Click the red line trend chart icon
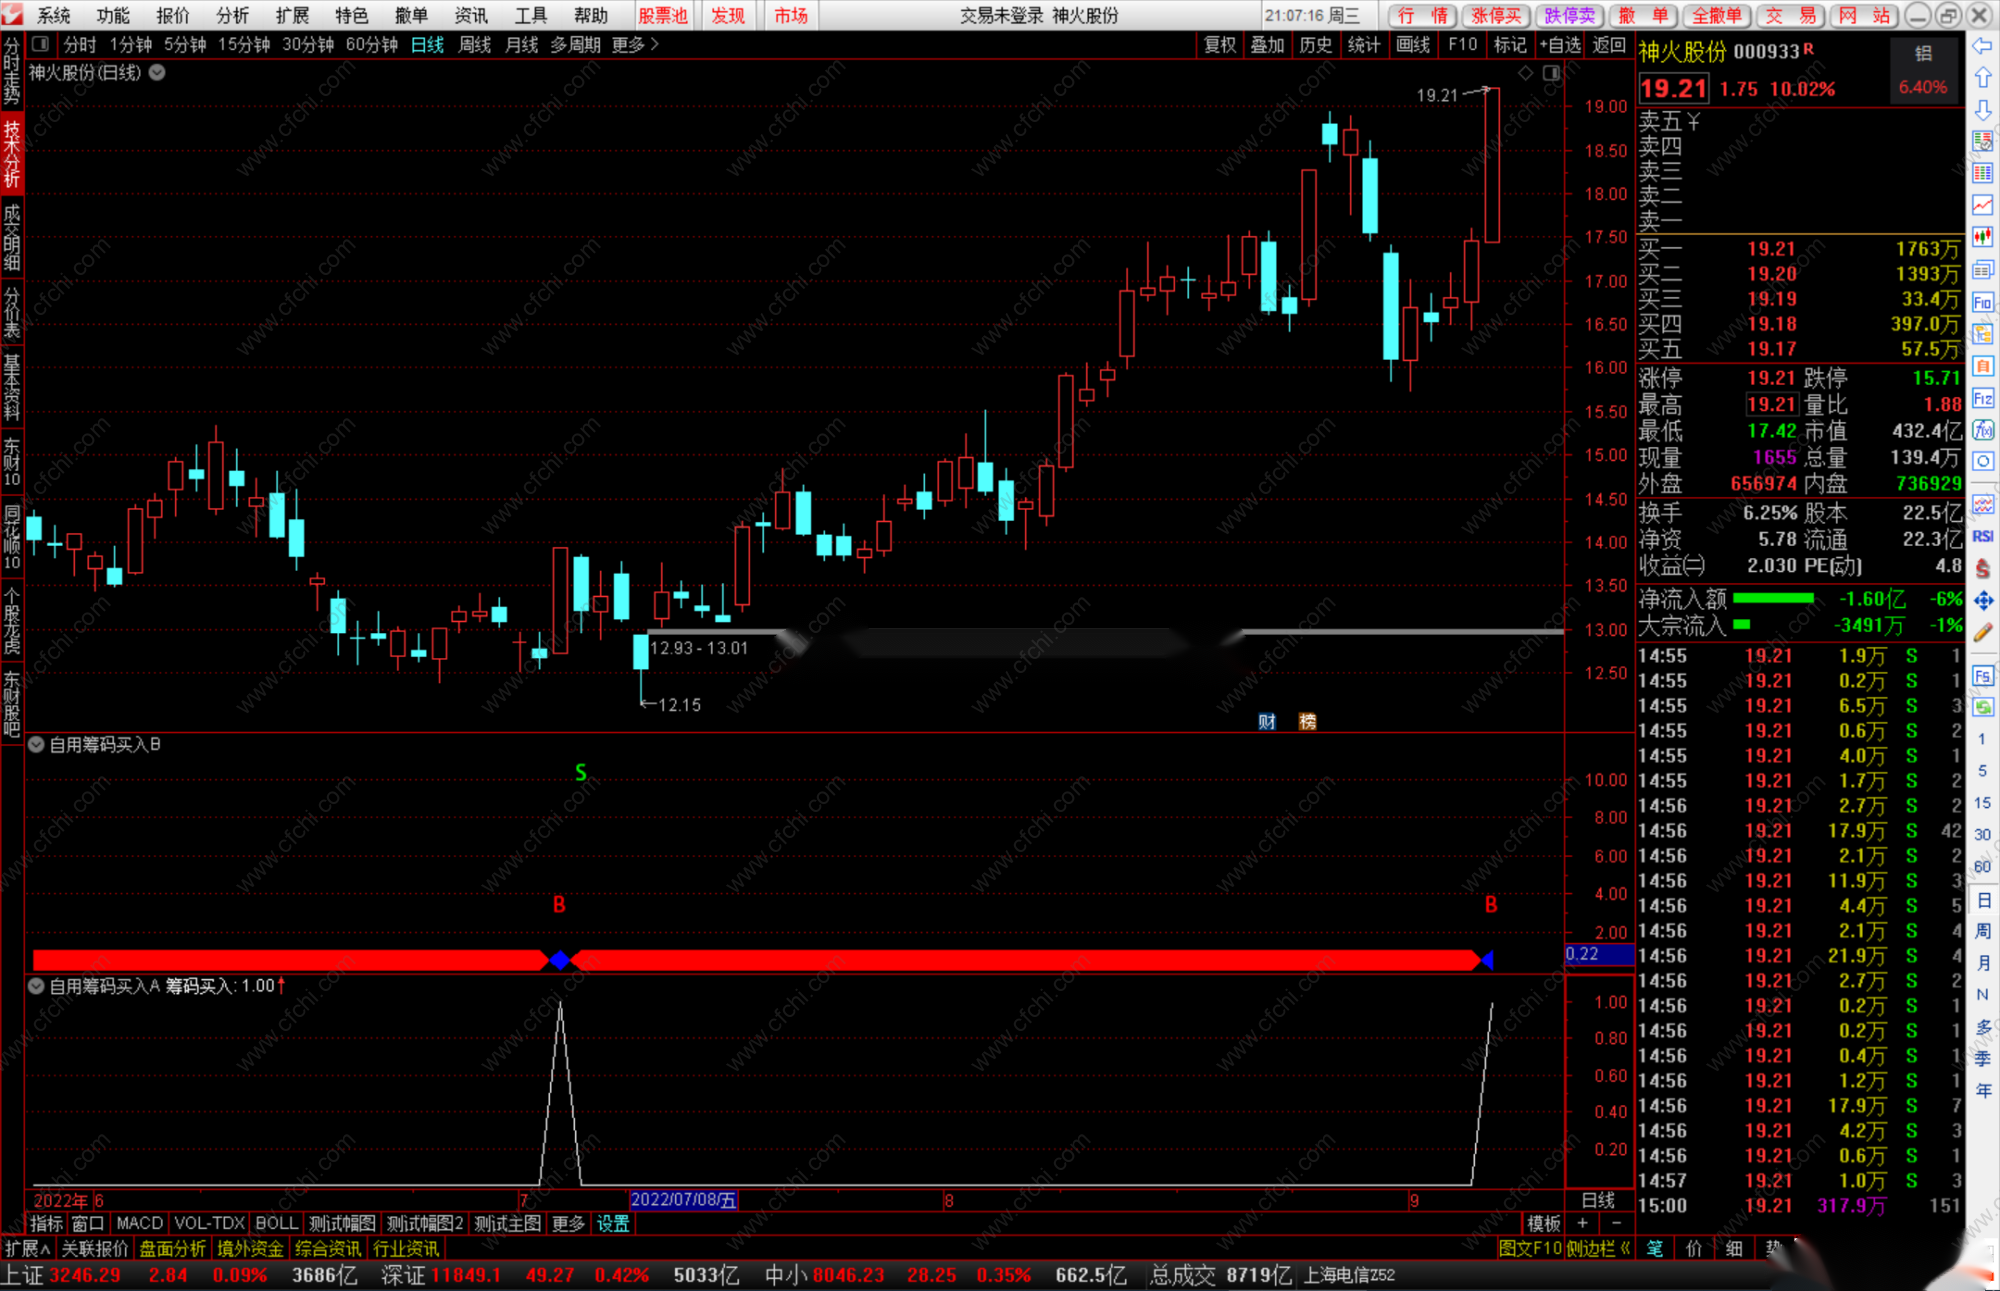Screen dimensions: 2000x1291 [1982, 205]
